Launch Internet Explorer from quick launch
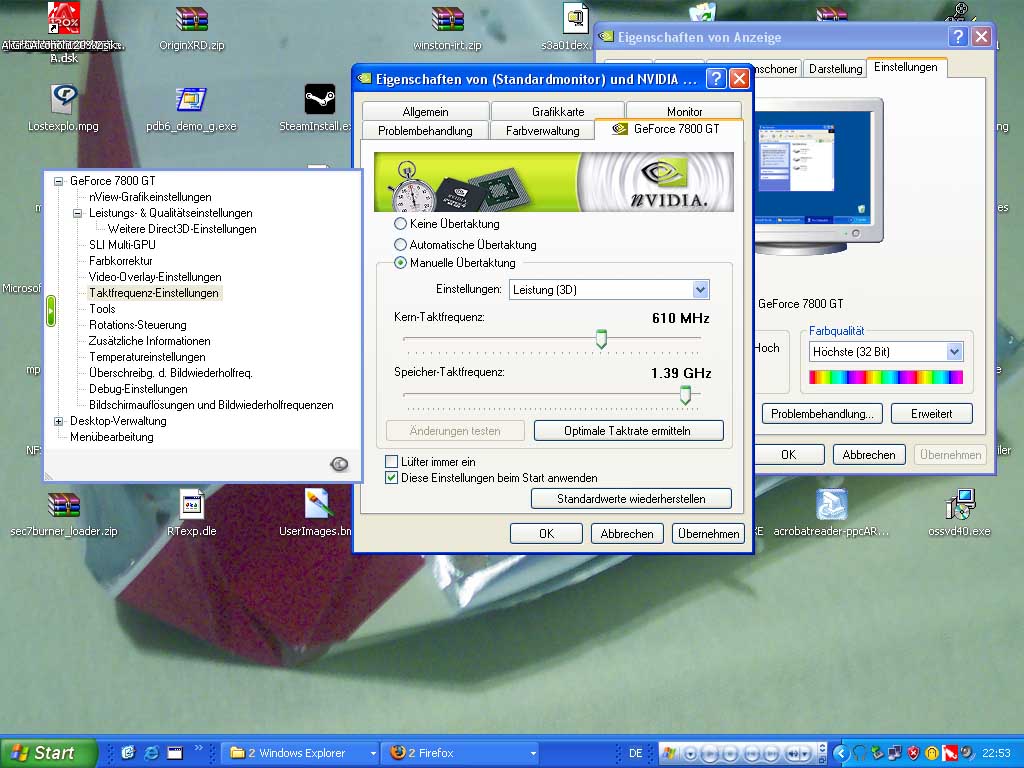Viewport: 1024px width, 768px height. [x=152, y=753]
